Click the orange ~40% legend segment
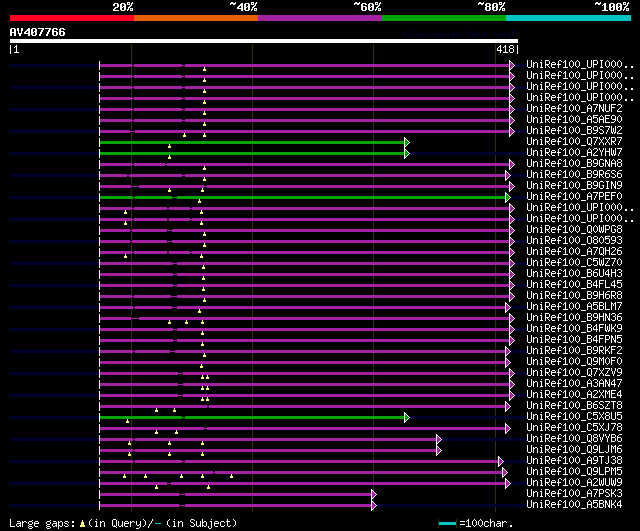 coord(196,18)
